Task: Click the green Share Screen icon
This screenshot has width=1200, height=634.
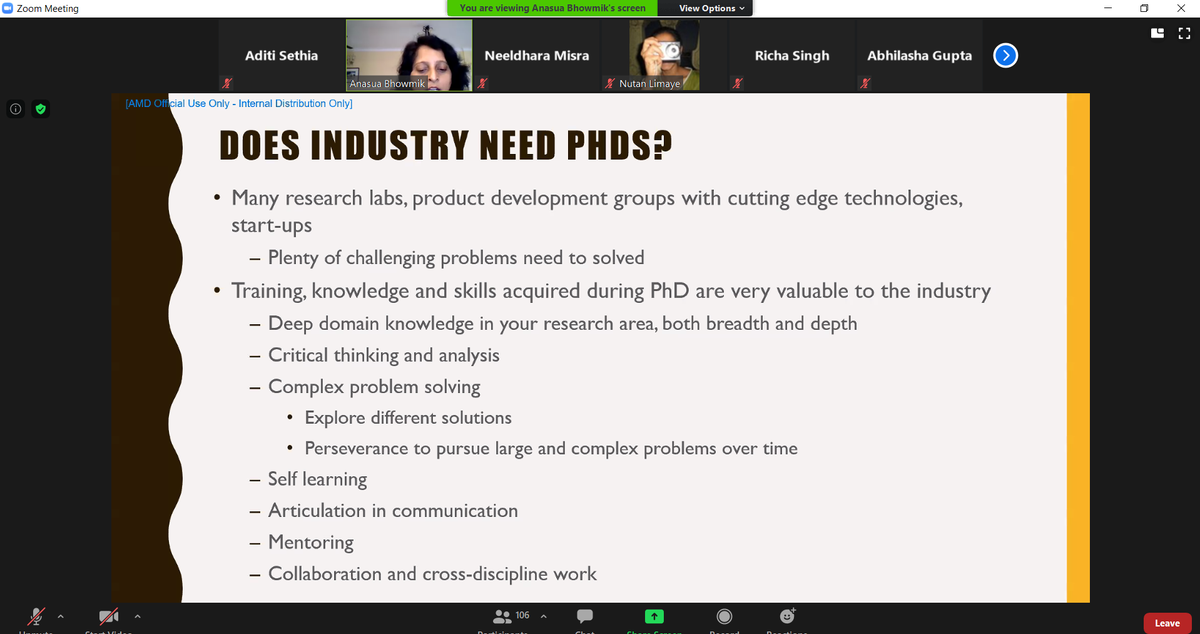Action: click(x=654, y=616)
